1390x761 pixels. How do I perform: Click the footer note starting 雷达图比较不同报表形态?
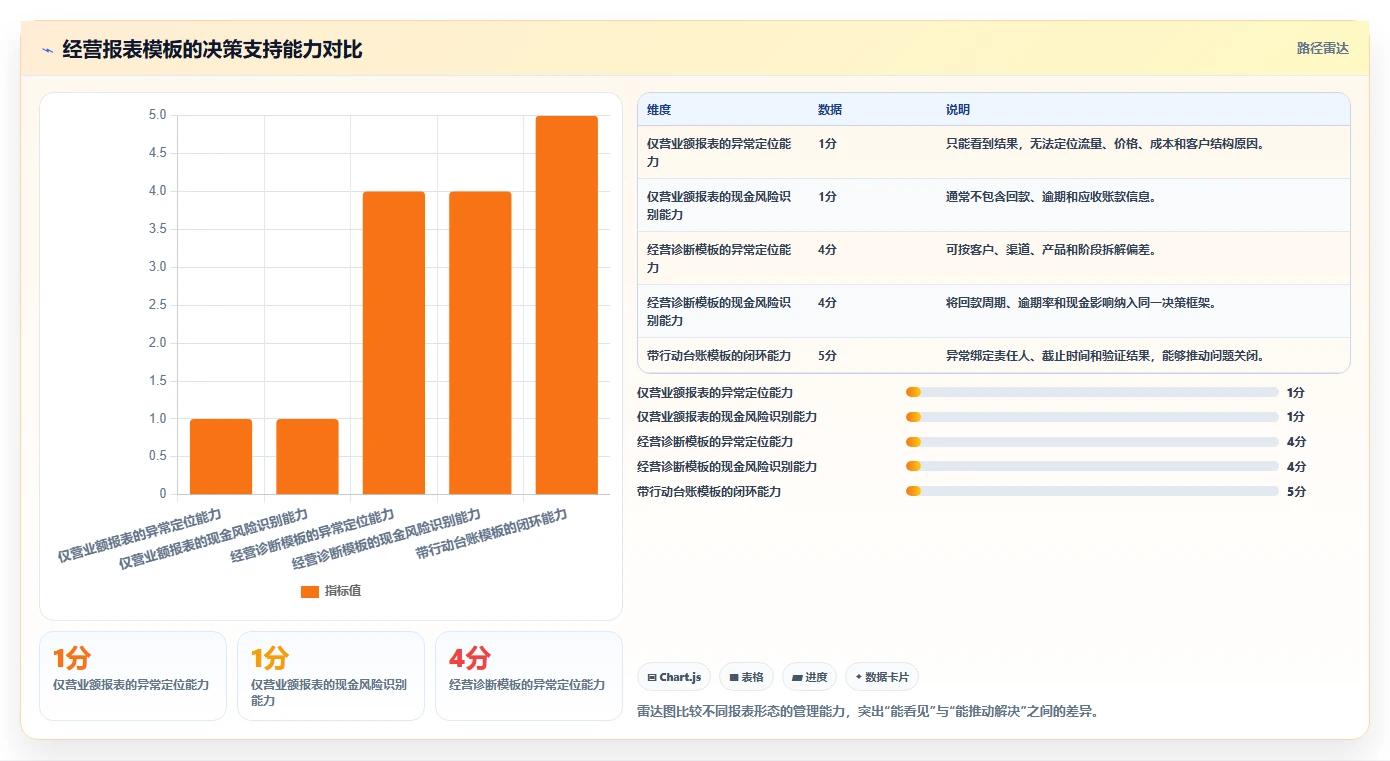[x=868, y=712]
